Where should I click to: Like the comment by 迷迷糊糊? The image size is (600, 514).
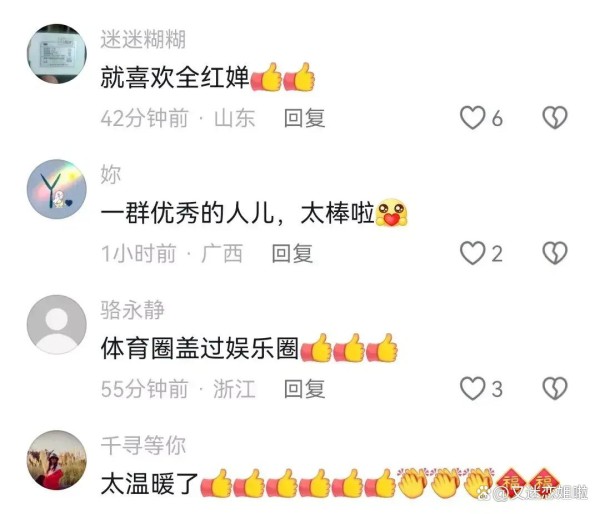pos(472,118)
